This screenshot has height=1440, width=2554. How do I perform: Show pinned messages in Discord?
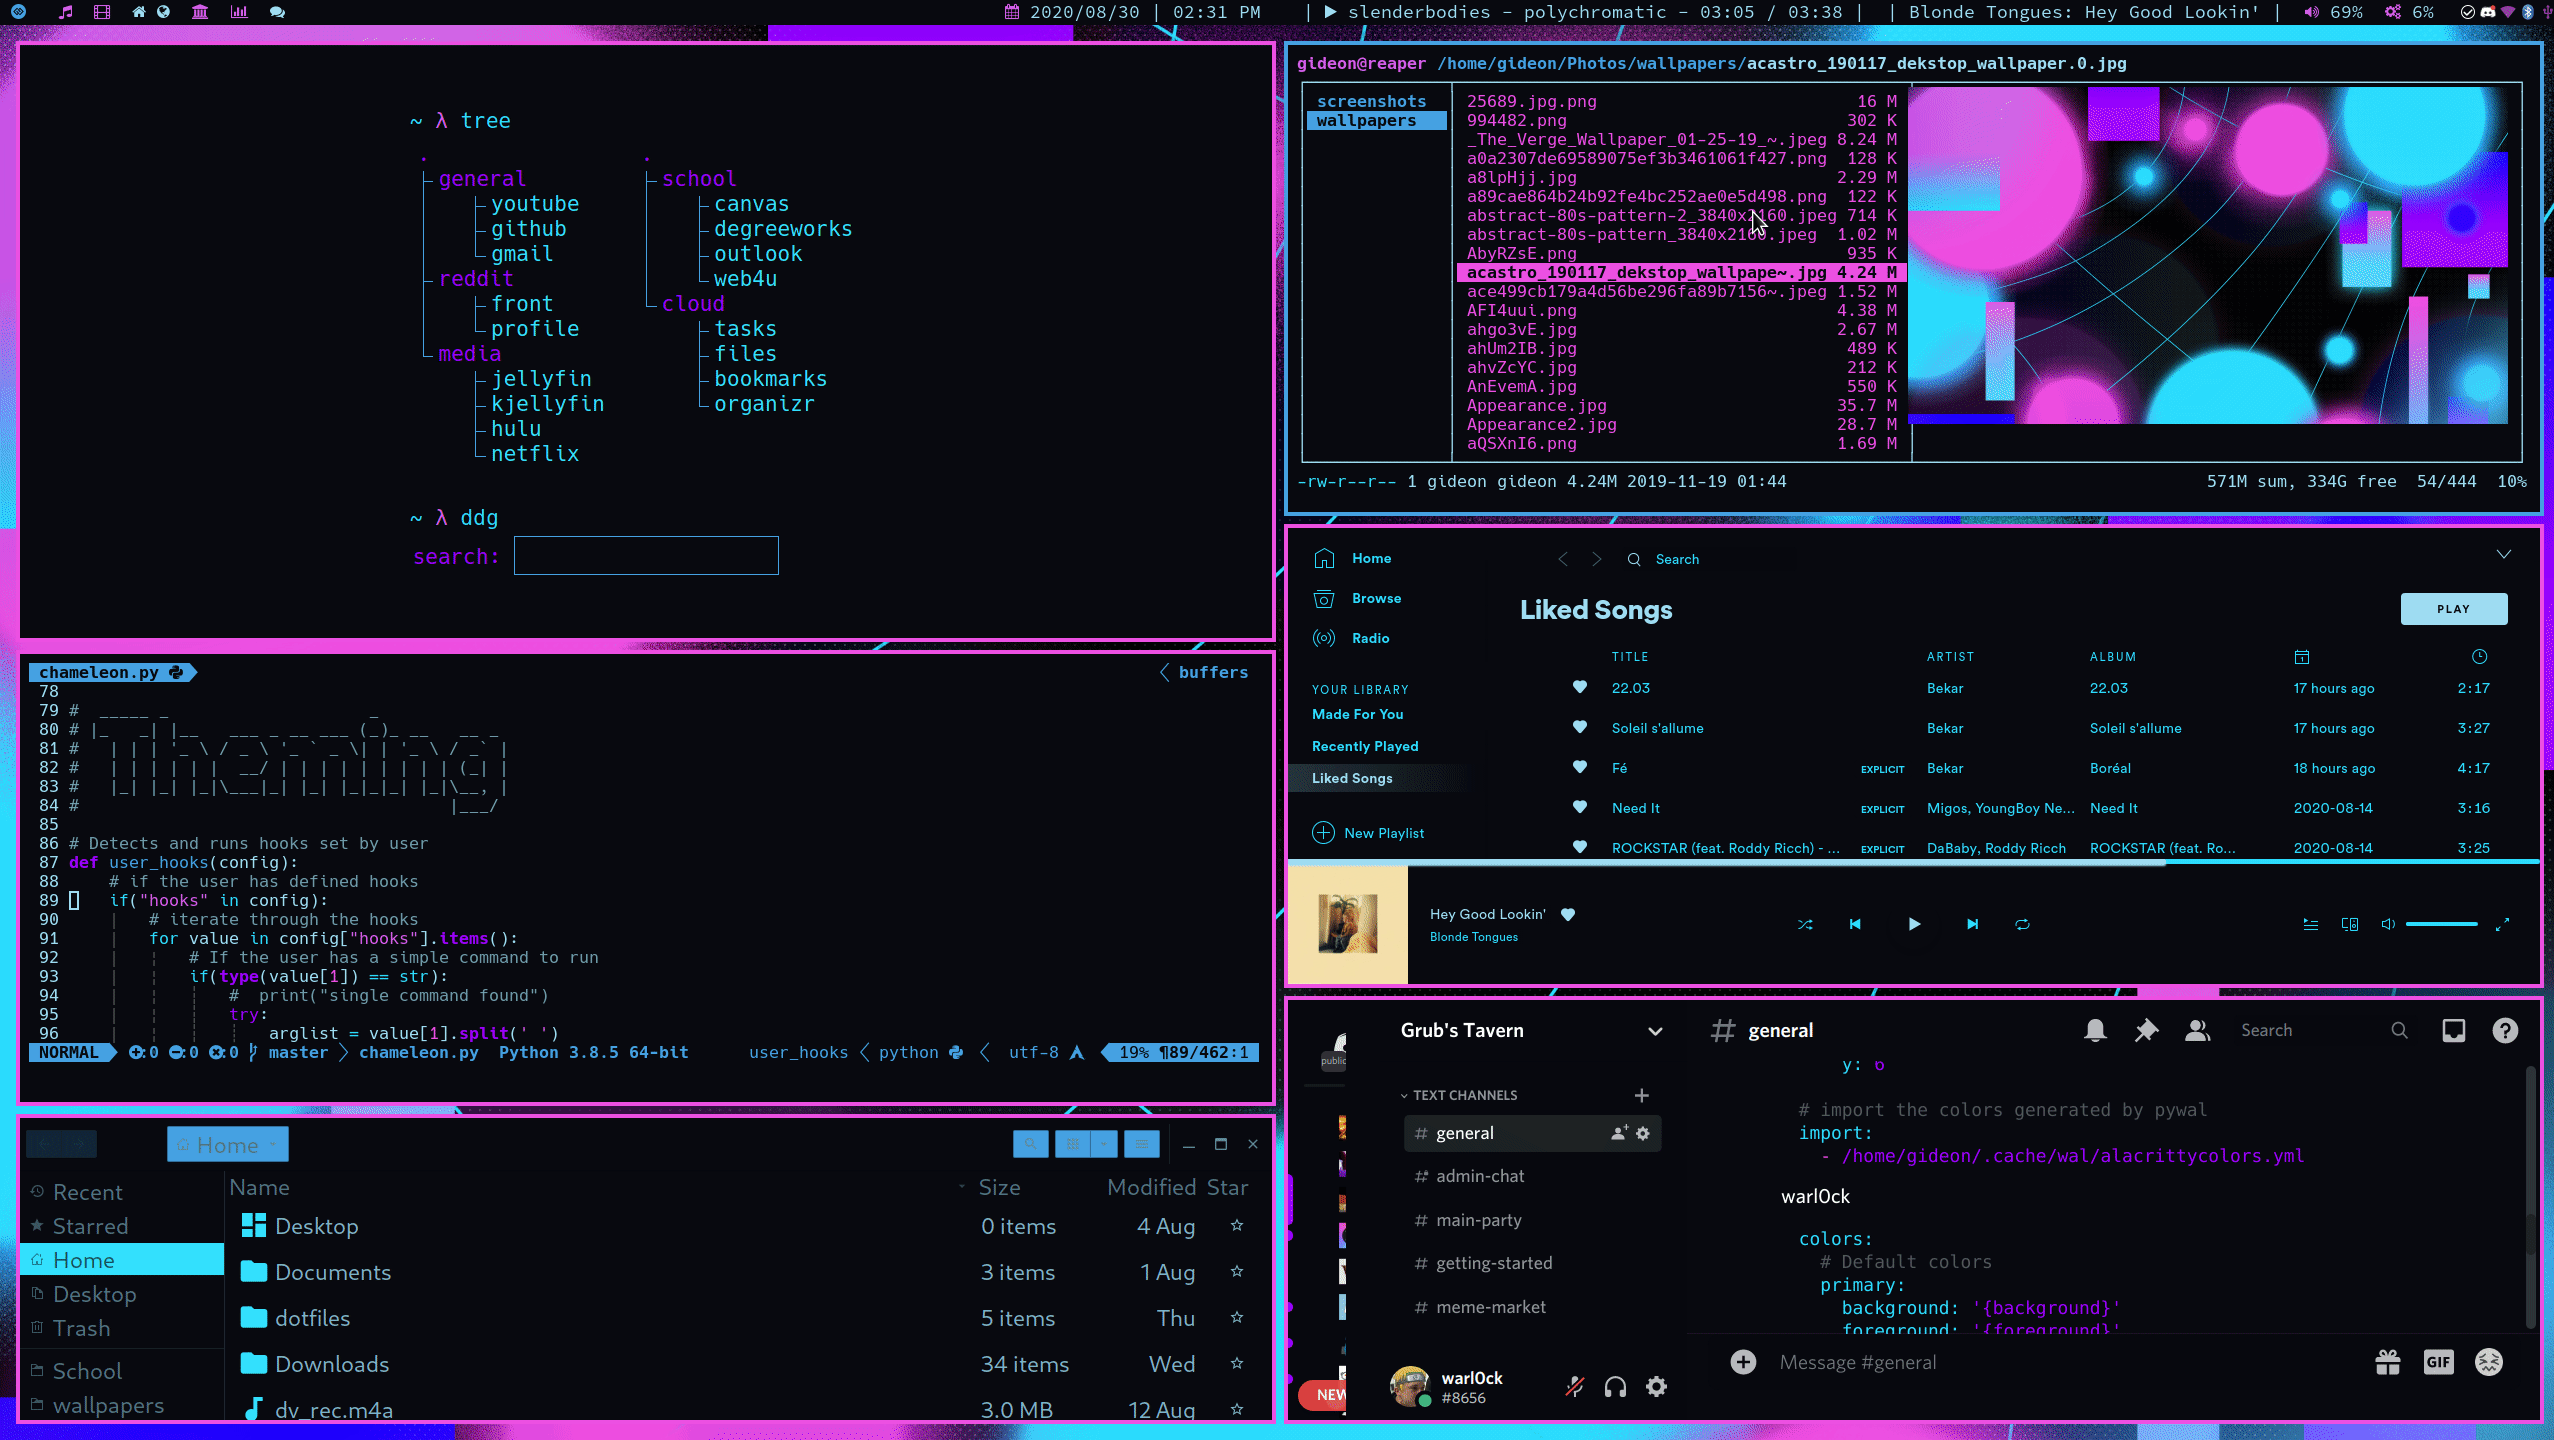click(2146, 1031)
